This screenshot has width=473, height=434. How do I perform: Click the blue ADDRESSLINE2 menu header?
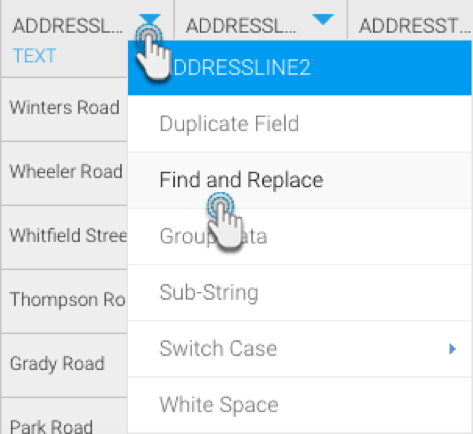click(x=300, y=68)
